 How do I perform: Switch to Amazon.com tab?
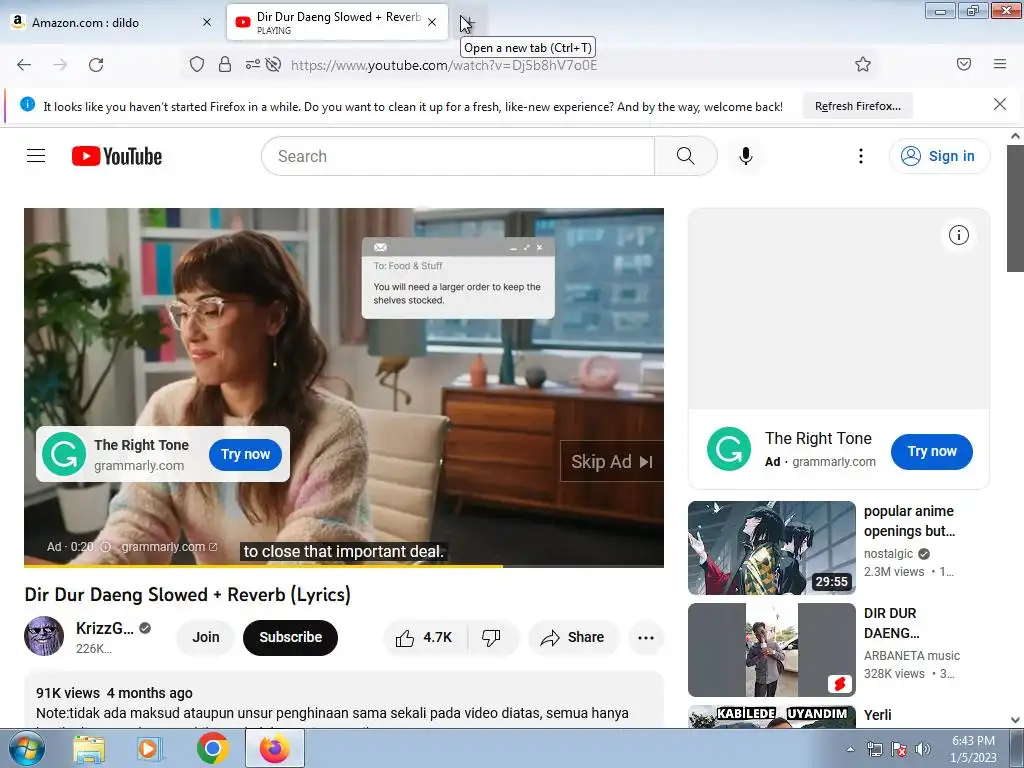[x=111, y=22]
